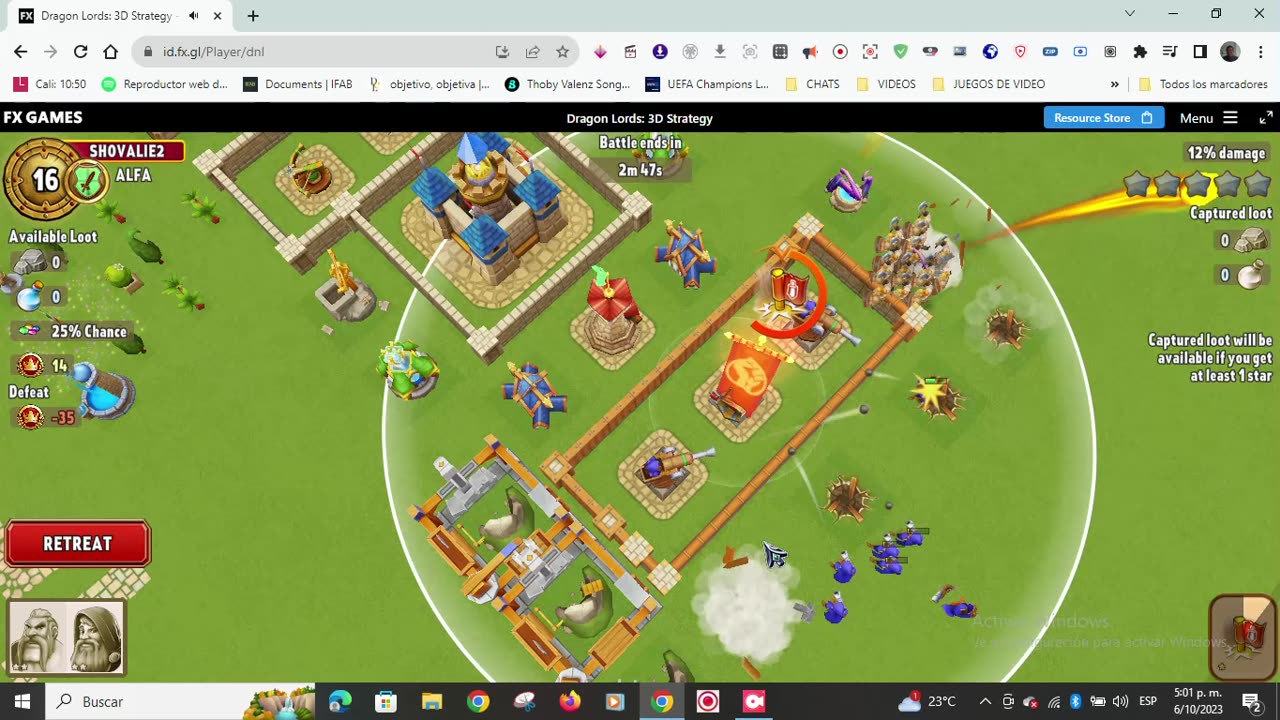Open the UEFA Champions League bookmark
1280x720 pixels.
707,84
